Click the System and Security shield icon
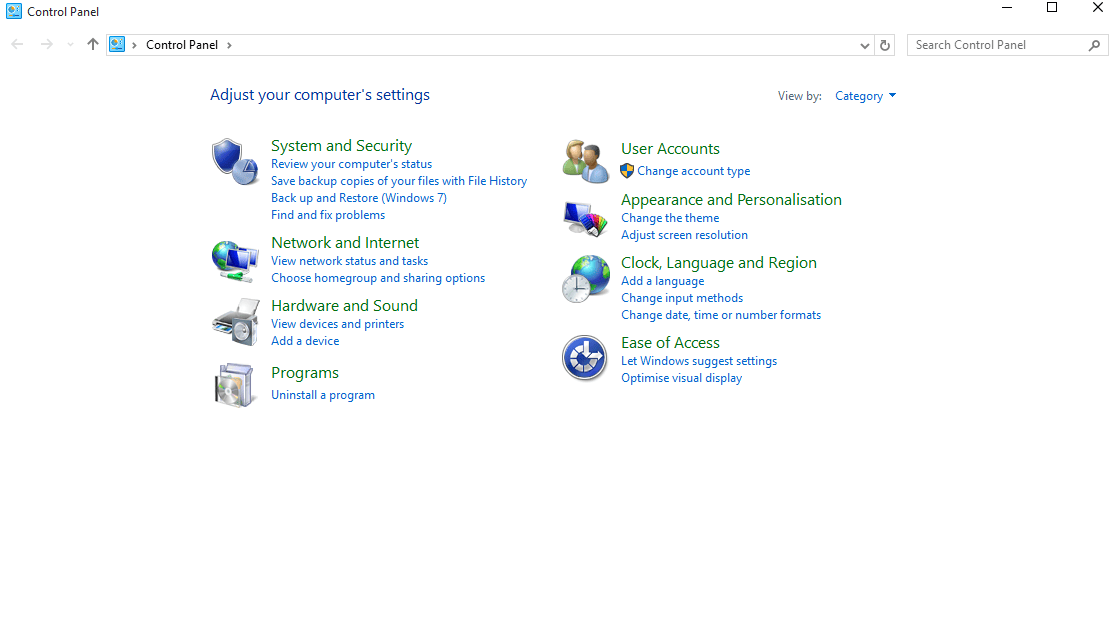The image size is (1119, 624). (235, 161)
